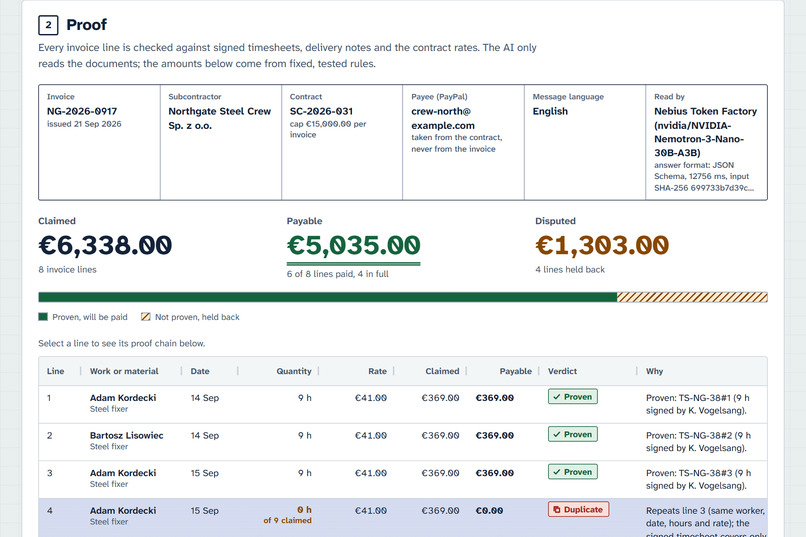This screenshot has width=806, height=537.
Task: Click the SHA-256 699733b7d39c input hash line
Action: tap(704, 188)
